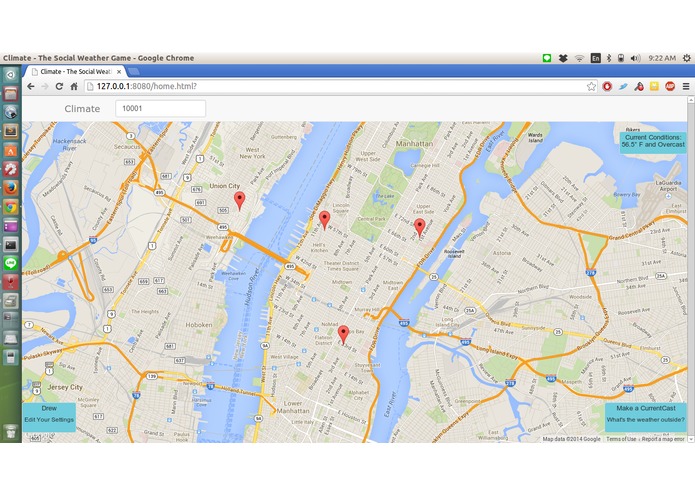This screenshot has height=494, width=695.
Task: Select the map marker near the Flatiron District
Action: point(343,335)
